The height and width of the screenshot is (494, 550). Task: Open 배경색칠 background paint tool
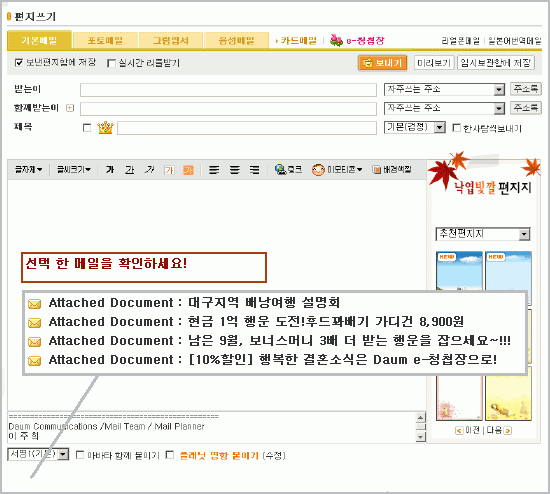click(392, 170)
